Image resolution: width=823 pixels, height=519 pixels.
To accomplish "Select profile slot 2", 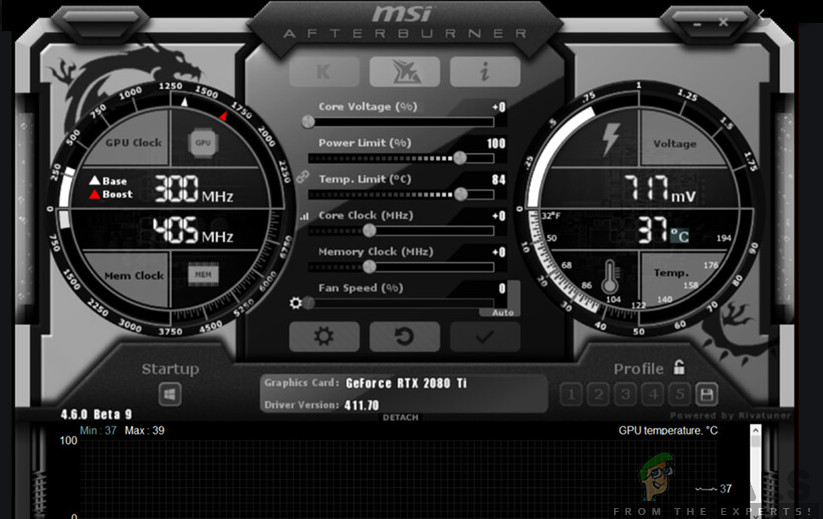I will click(x=598, y=394).
